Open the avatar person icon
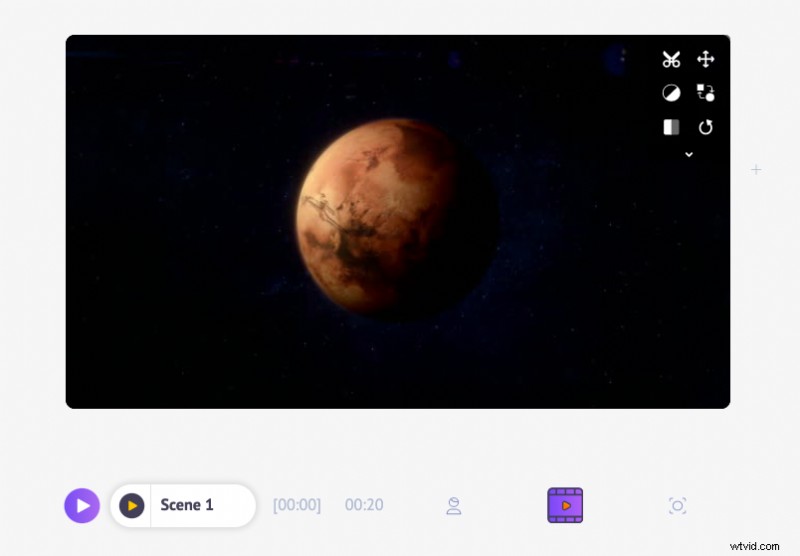 point(454,506)
